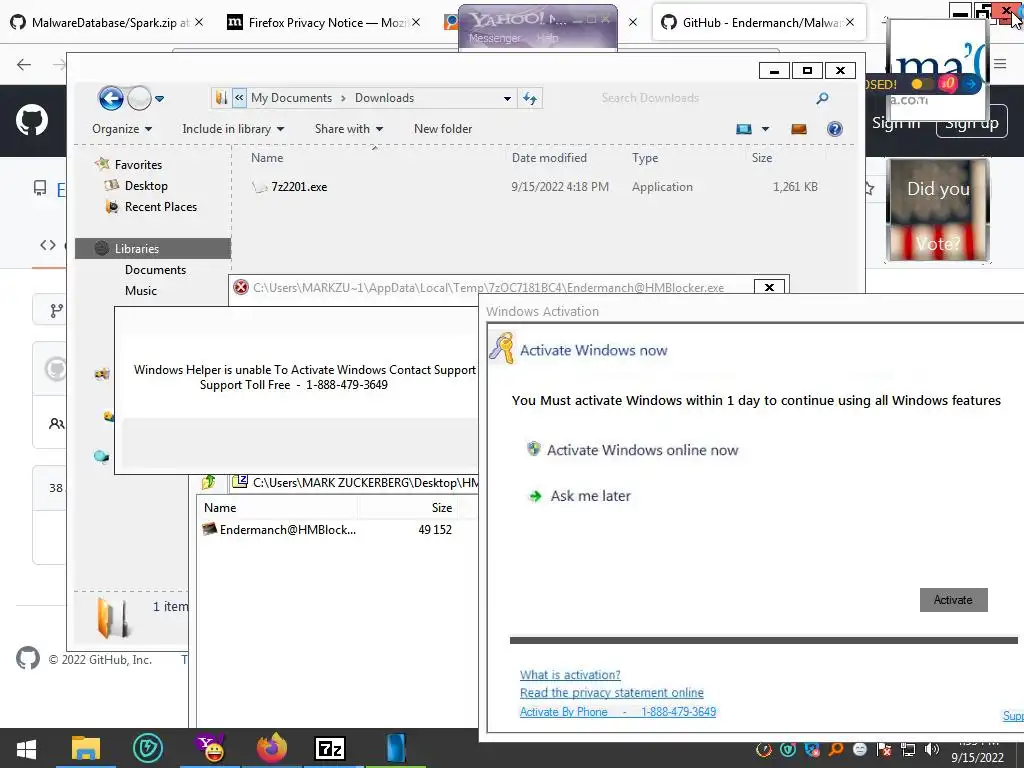The width and height of the screenshot is (1024, 768).
Task: Select Recent Places in navigation pane
Action: (x=161, y=207)
